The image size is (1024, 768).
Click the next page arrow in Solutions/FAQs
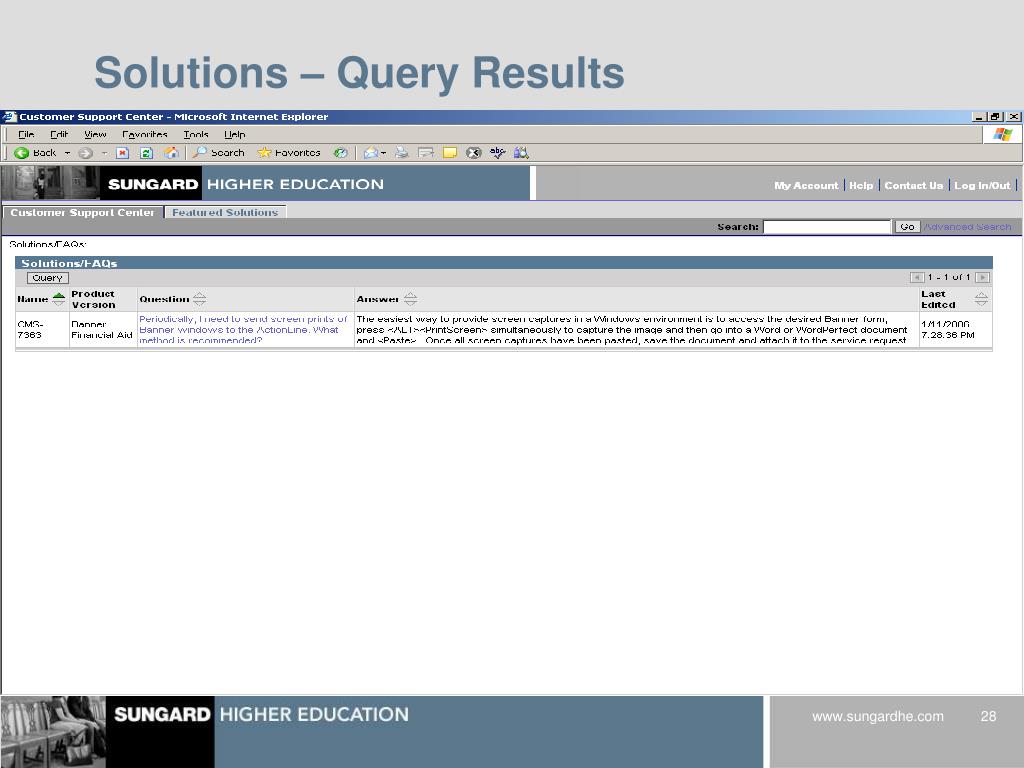982,278
